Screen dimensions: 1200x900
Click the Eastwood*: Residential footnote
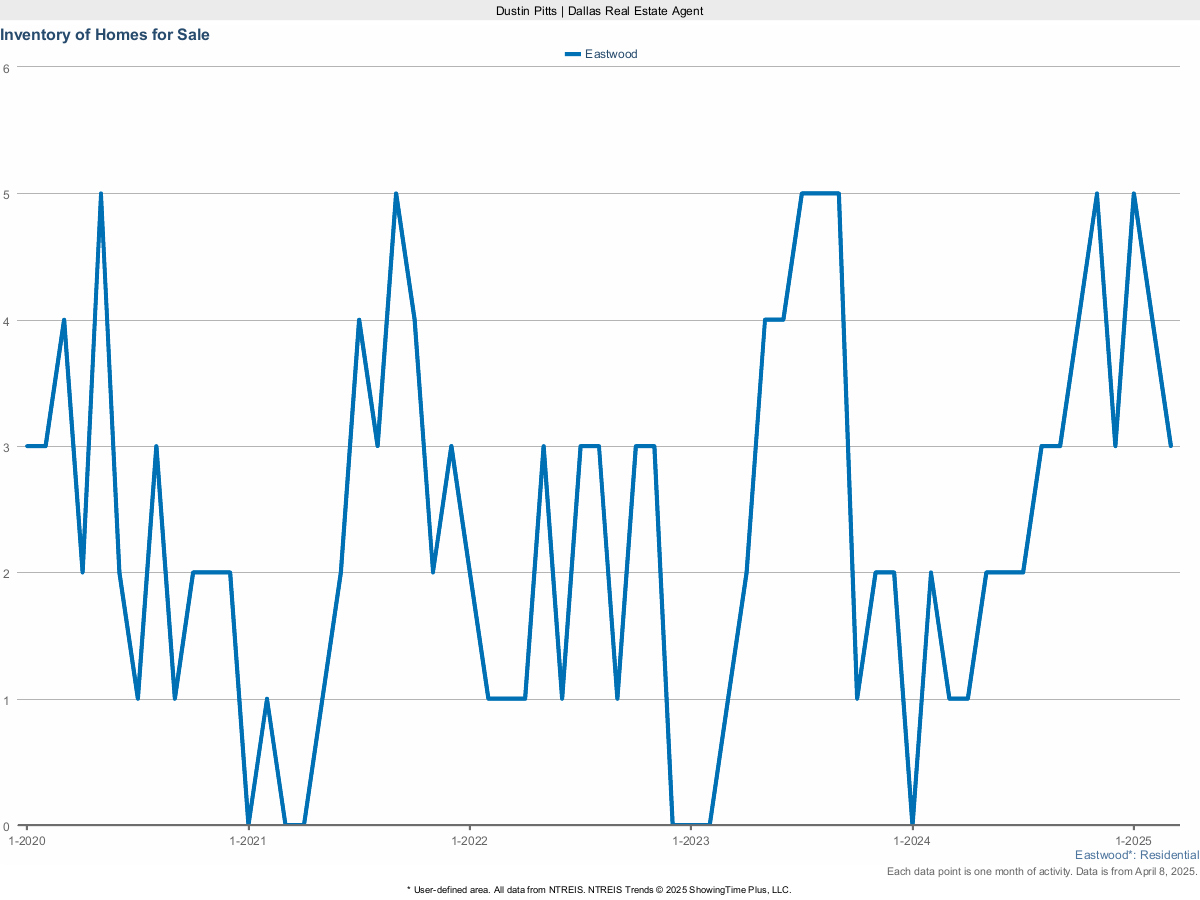point(1136,856)
